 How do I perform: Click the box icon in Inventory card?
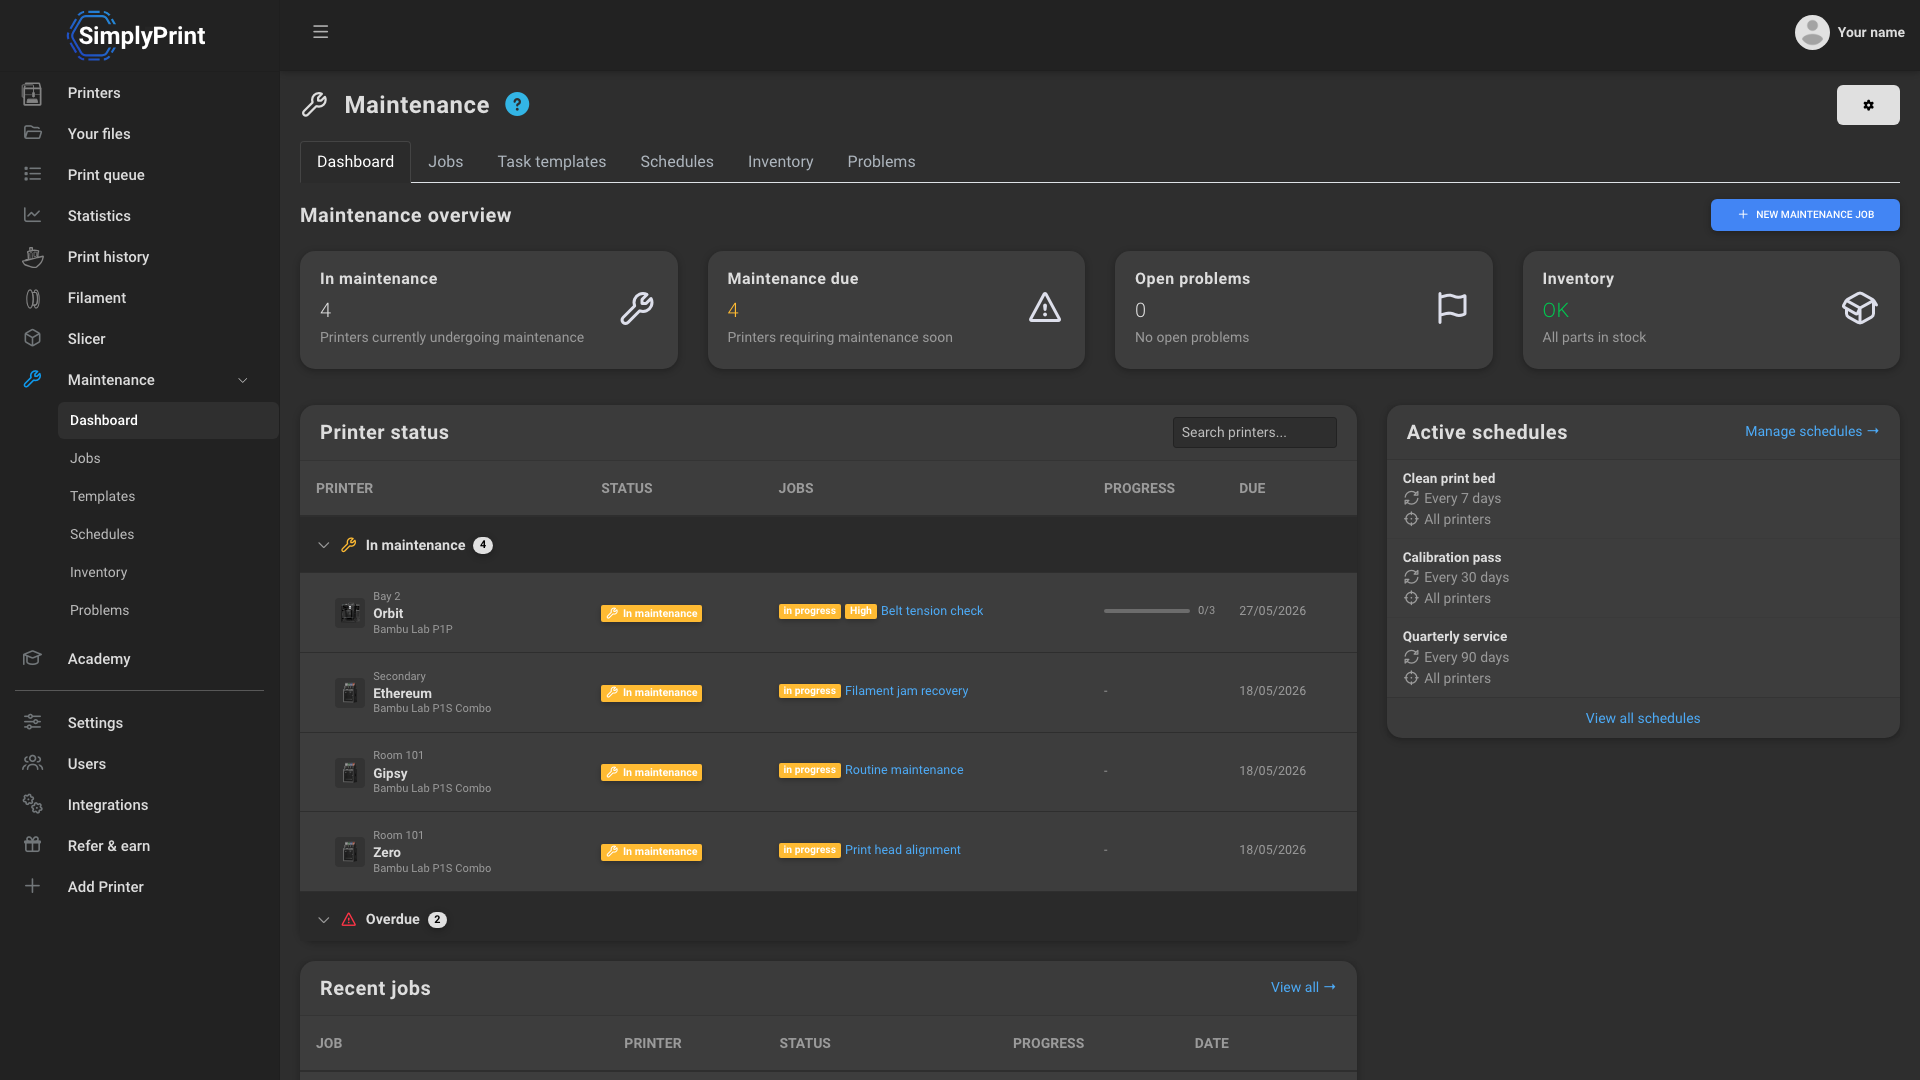point(1859,308)
